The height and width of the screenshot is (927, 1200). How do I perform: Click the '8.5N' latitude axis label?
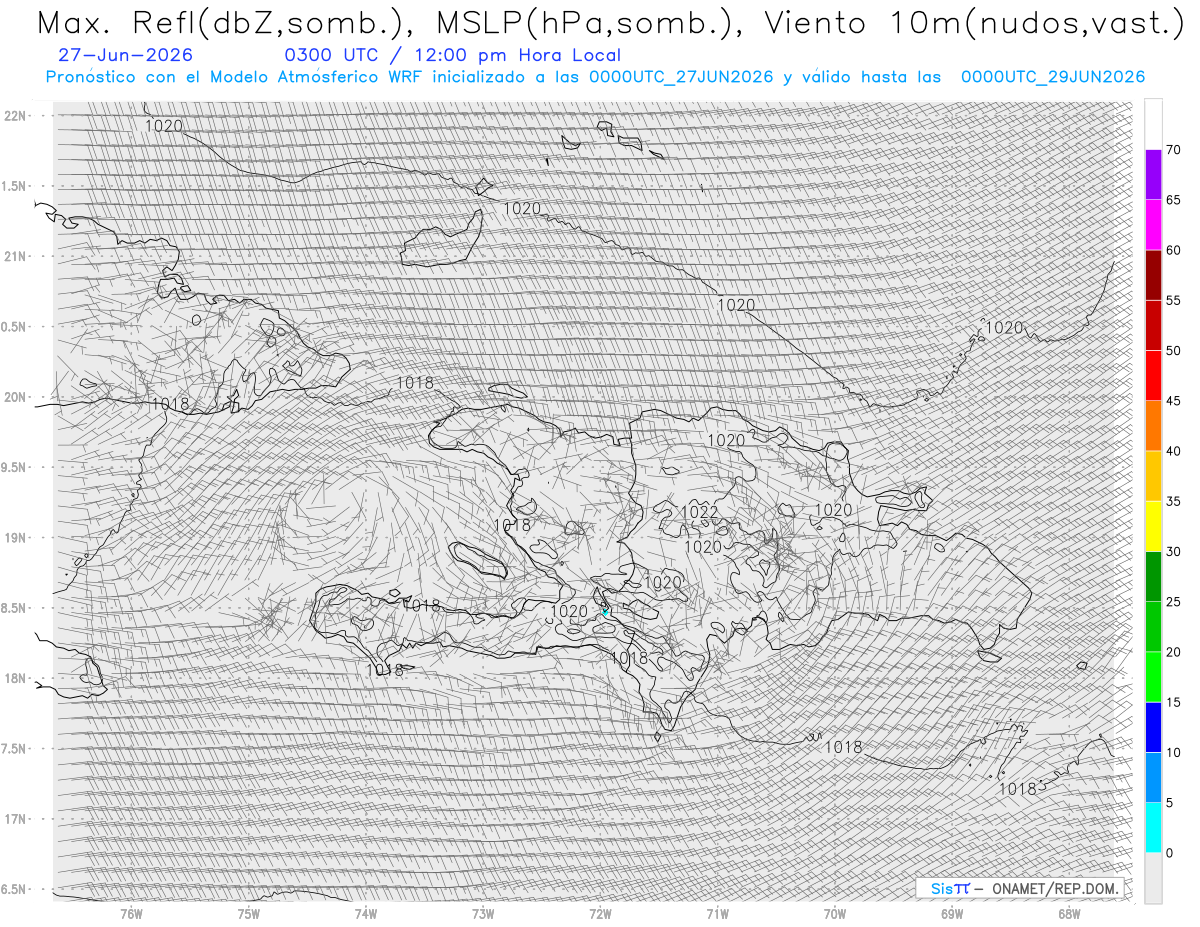point(14,608)
